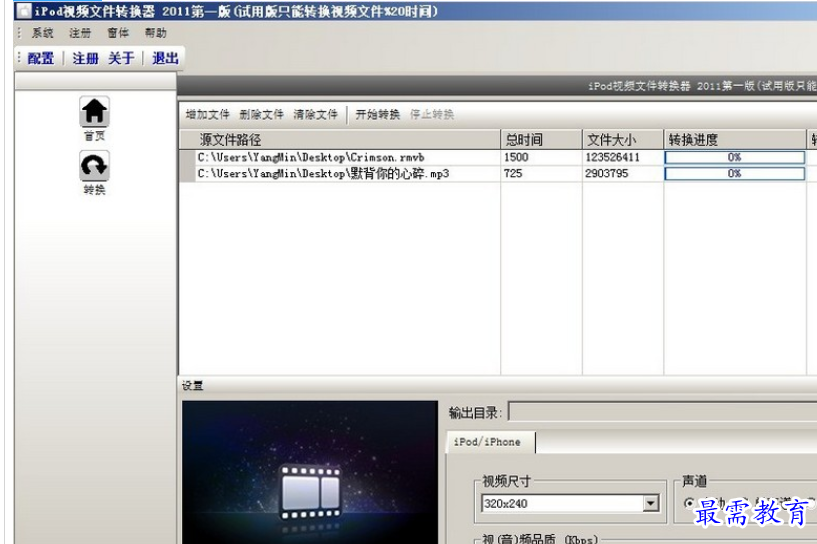Click 清除文件 to clear files

point(315,114)
